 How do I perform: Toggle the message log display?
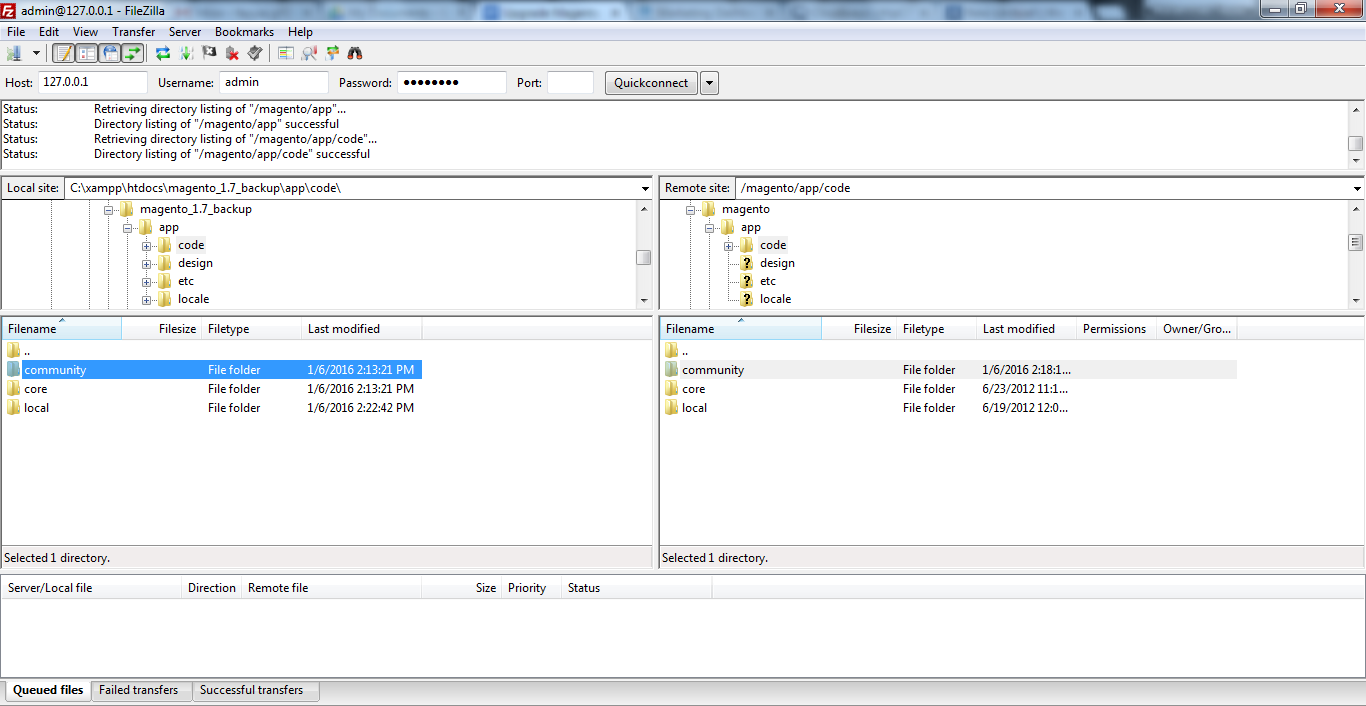pyautogui.click(x=64, y=53)
